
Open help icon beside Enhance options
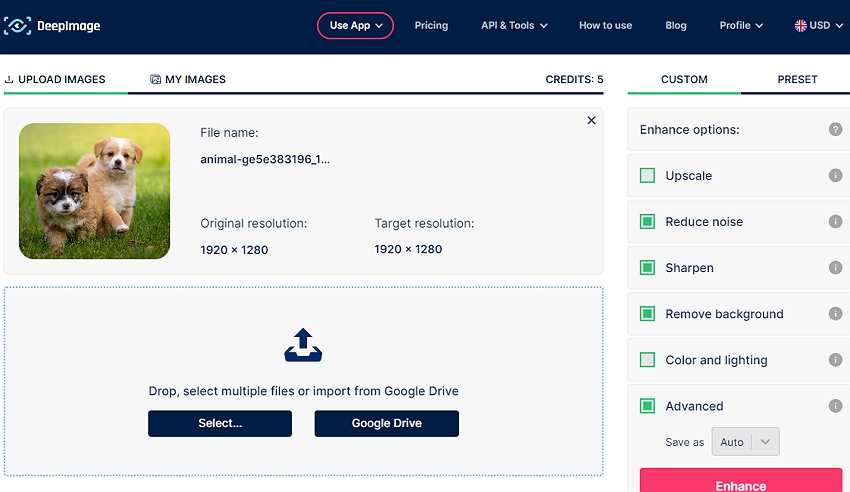point(835,130)
